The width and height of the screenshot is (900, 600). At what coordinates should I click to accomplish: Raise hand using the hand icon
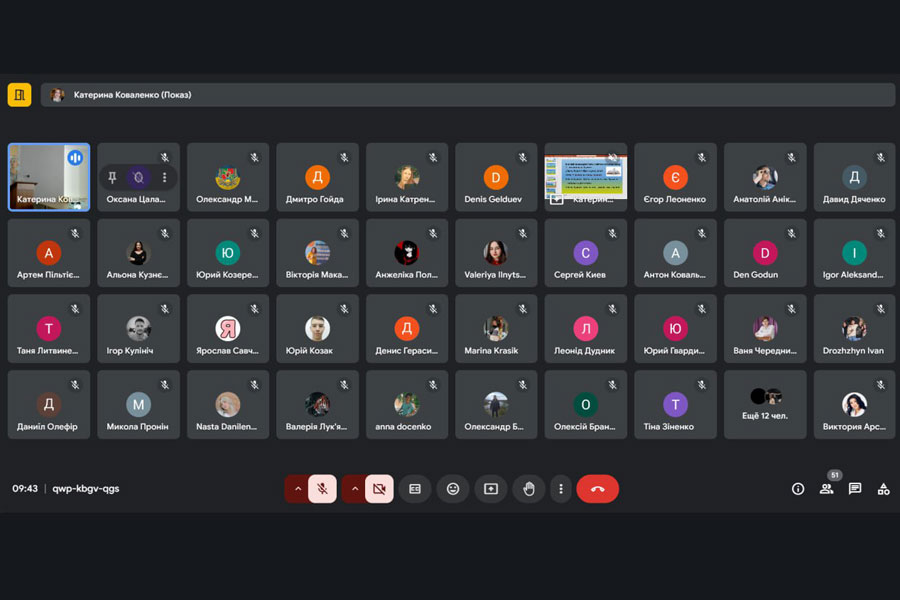(529, 489)
